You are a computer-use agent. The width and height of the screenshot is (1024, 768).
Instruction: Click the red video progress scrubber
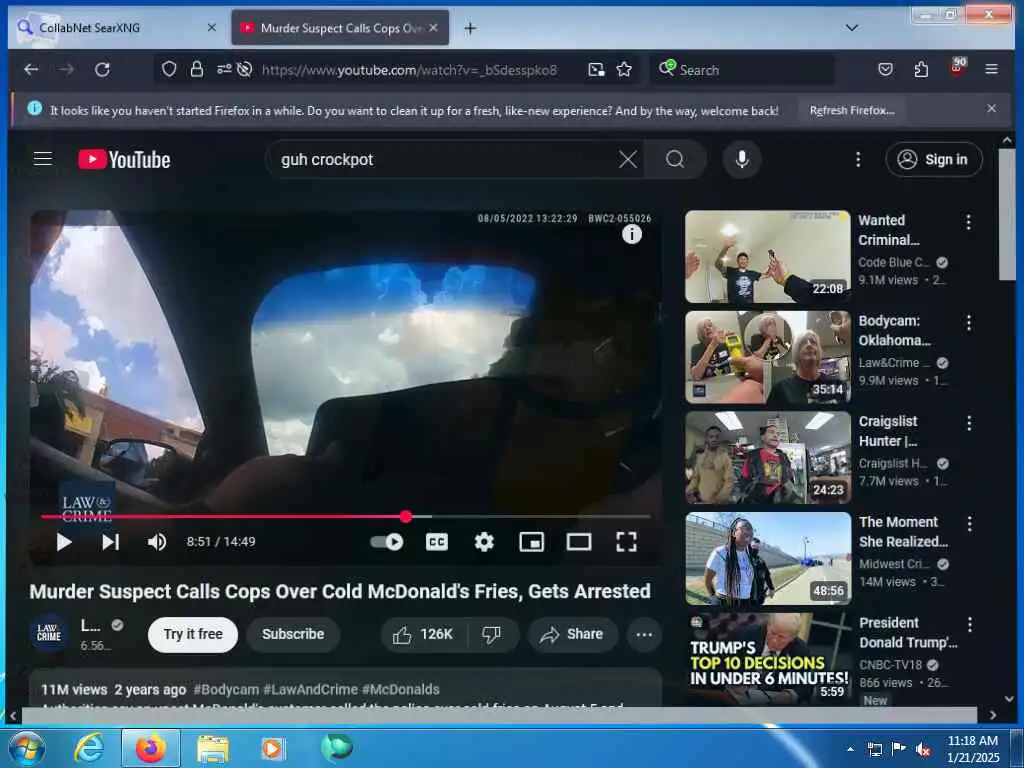(406, 517)
